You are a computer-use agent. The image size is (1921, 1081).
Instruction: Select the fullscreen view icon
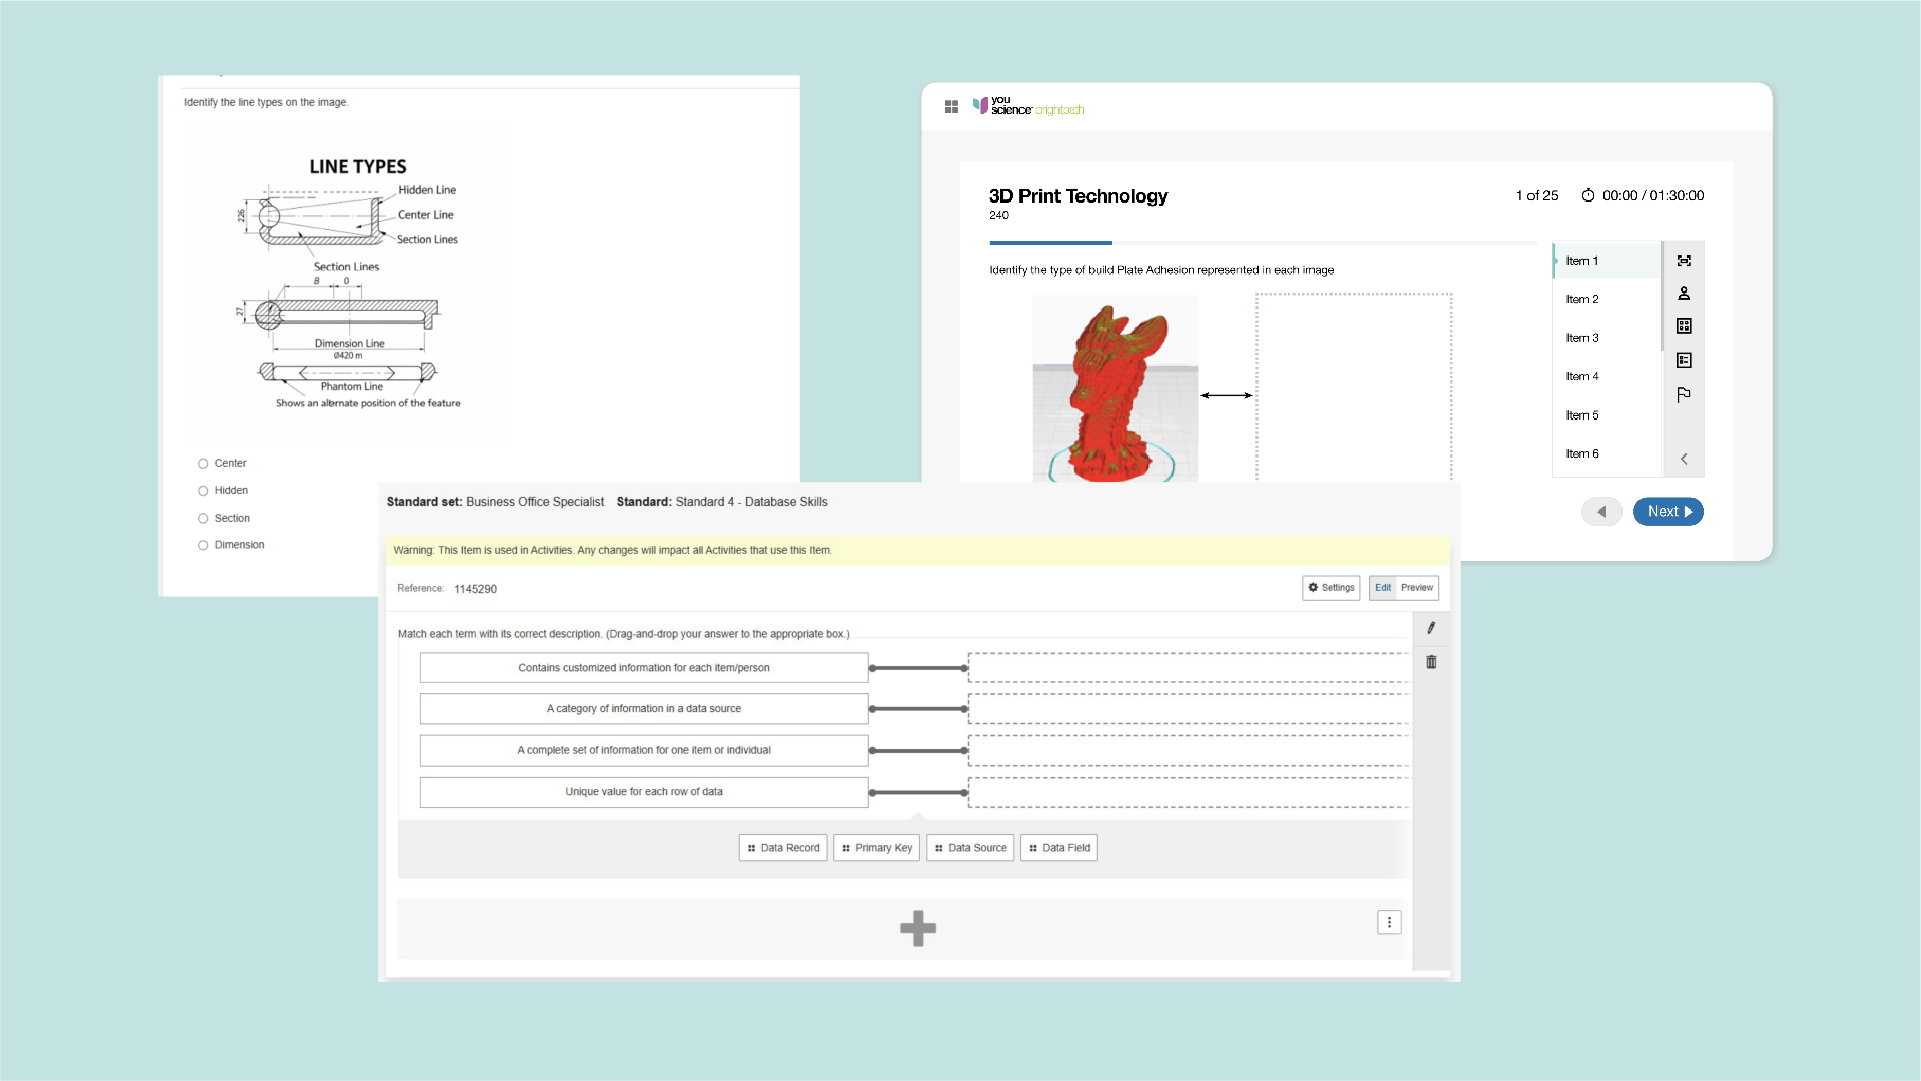coord(1685,260)
